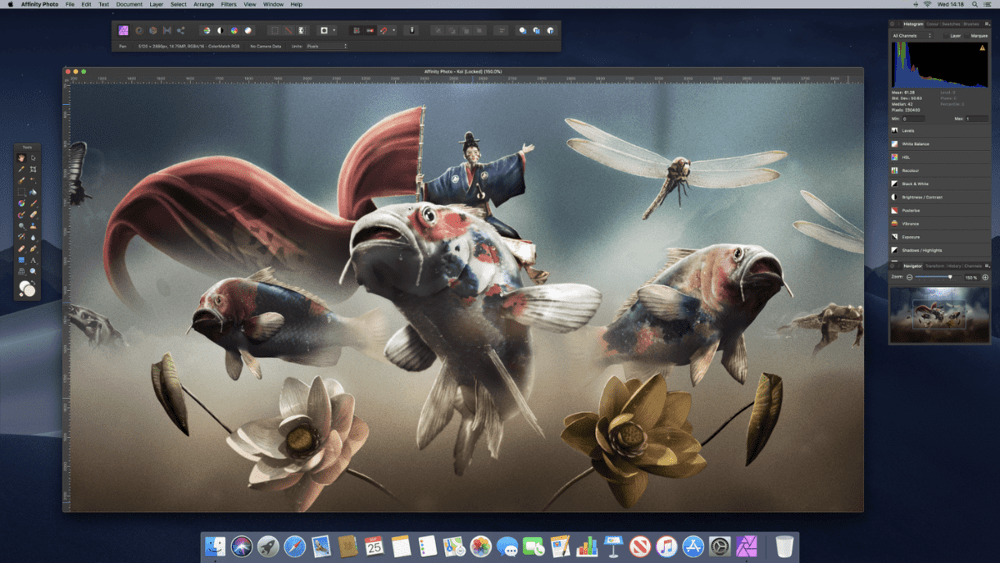Switch to the Transform tab
The image size is (1000, 563).
click(934, 266)
